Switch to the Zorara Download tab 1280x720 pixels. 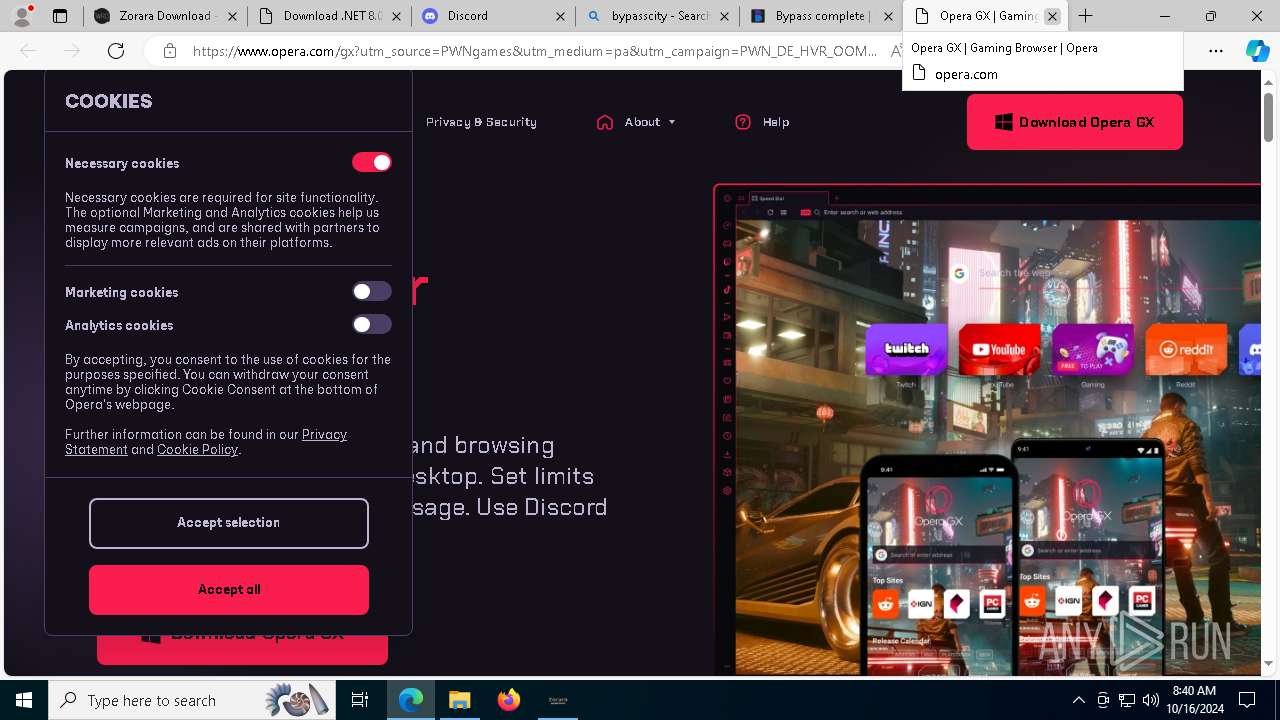(x=165, y=16)
